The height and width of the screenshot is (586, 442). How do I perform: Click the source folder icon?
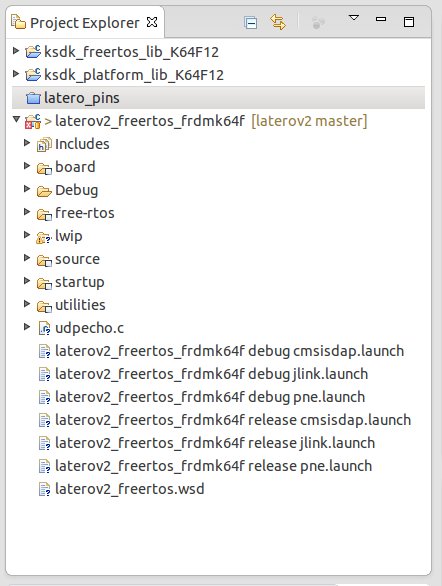pyautogui.click(x=44, y=260)
